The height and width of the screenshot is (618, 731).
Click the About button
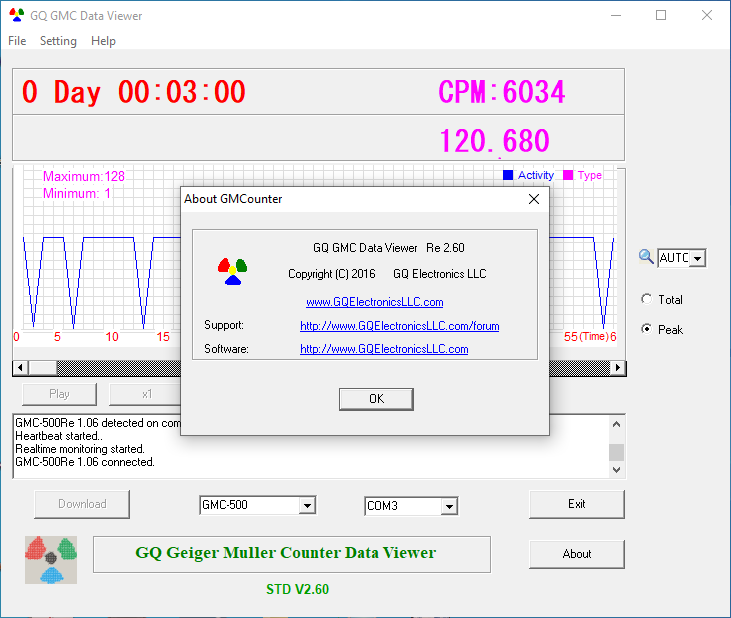(x=577, y=554)
